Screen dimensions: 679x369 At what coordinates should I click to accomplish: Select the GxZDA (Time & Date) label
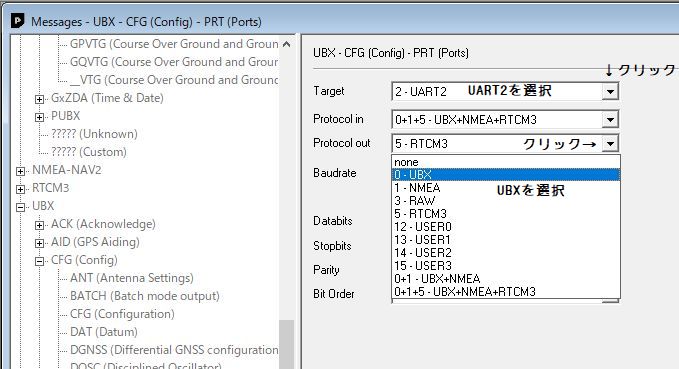[x=107, y=98]
